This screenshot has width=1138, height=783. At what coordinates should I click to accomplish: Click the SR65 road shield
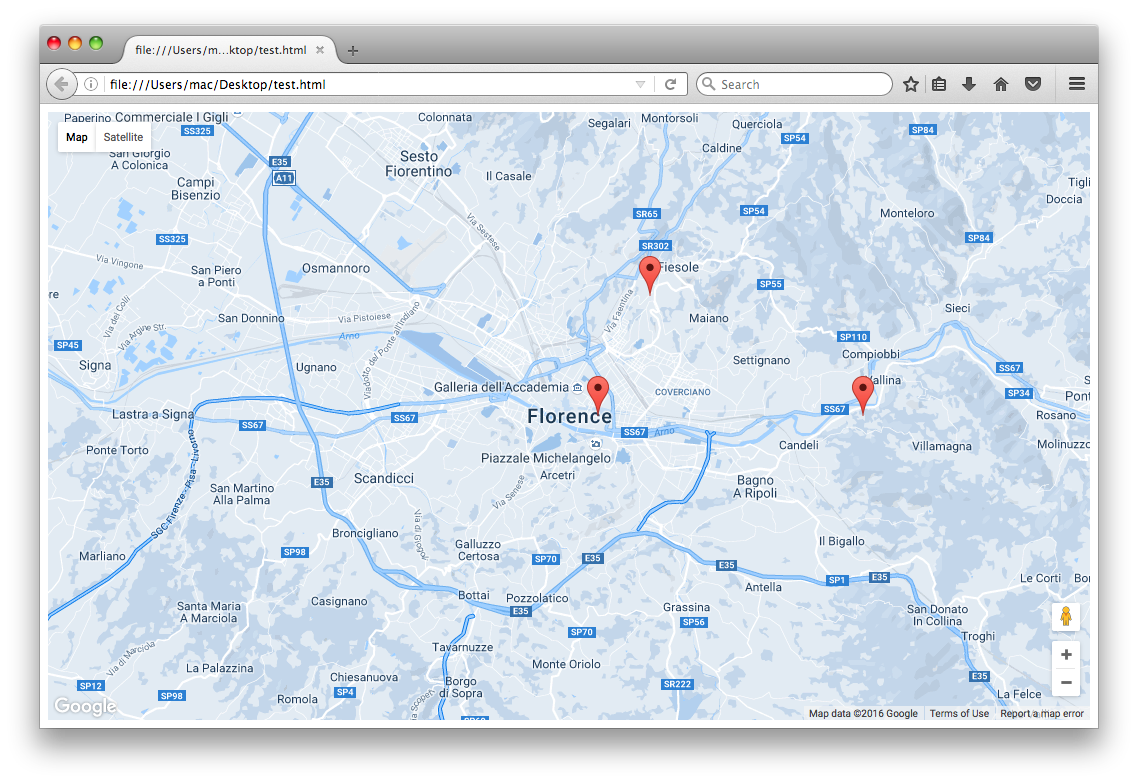point(647,214)
